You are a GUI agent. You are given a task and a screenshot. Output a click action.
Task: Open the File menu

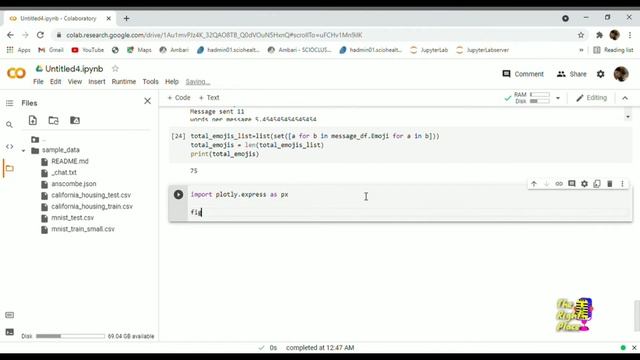click(x=38, y=82)
